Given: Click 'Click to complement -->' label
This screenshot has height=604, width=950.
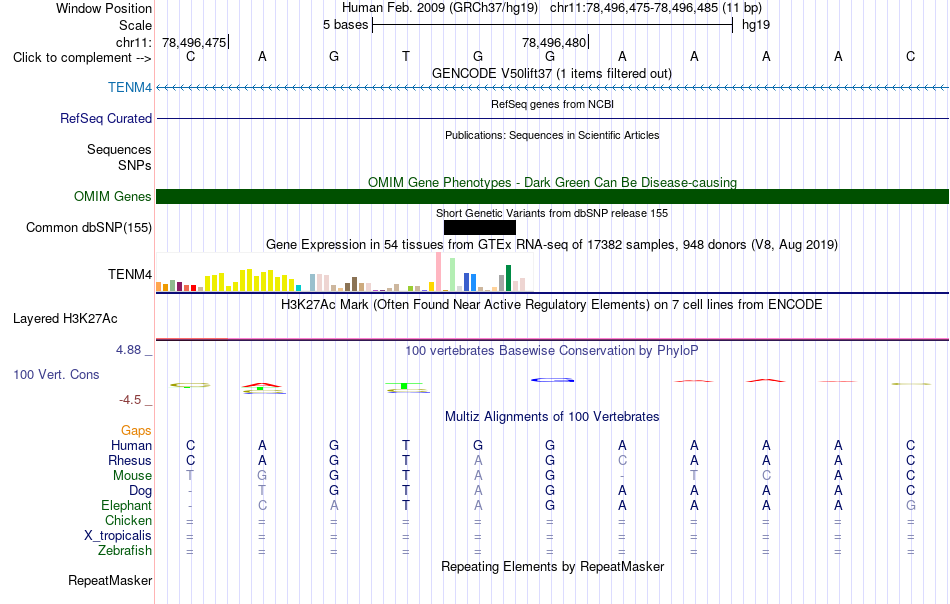Looking at the screenshot, I should click(x=82, y=58).
